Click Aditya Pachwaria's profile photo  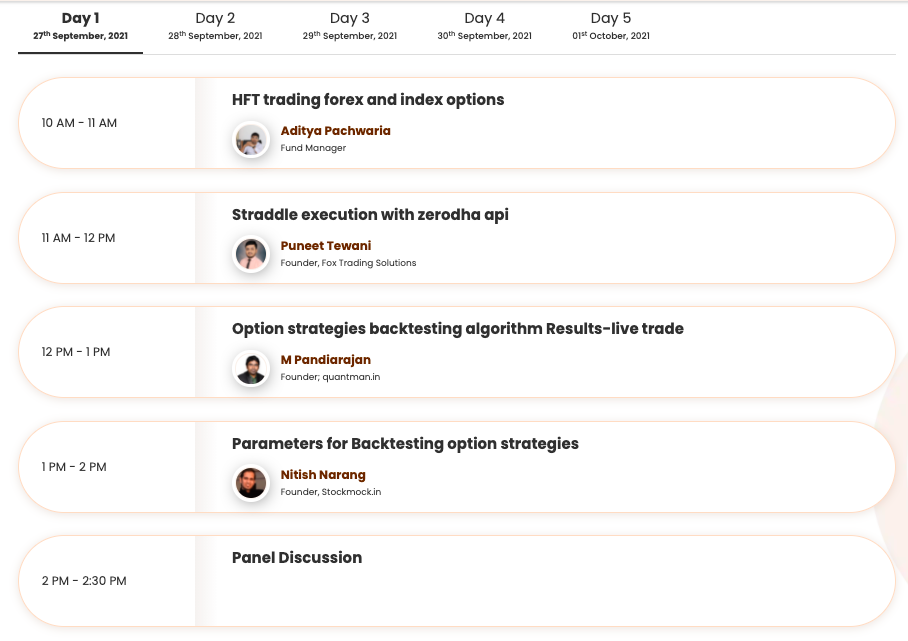point(251,139)
